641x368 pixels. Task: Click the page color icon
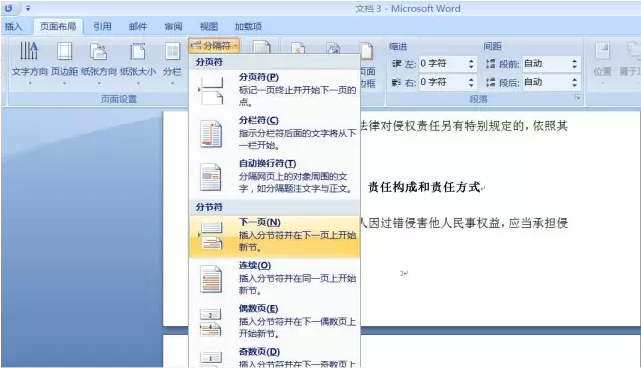click(x=333, y=48)
